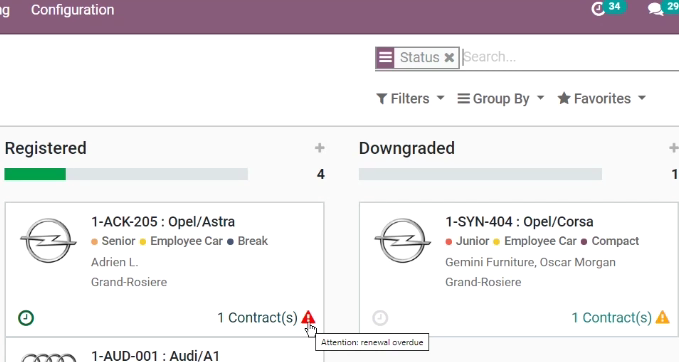Image resolution: width=679 pixels, height=362 pixels.
Task: Open the messages chat bubble icon
Action: tap(656, 9)
